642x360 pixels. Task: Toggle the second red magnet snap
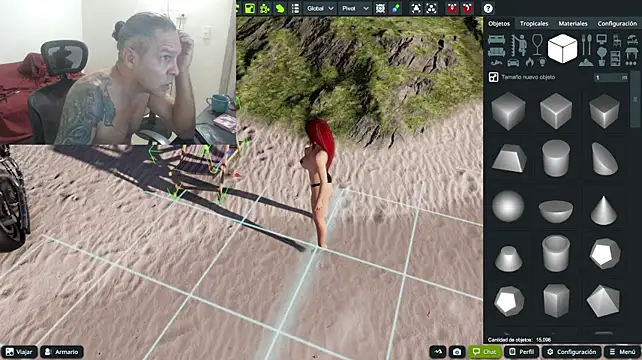point(467,8)
